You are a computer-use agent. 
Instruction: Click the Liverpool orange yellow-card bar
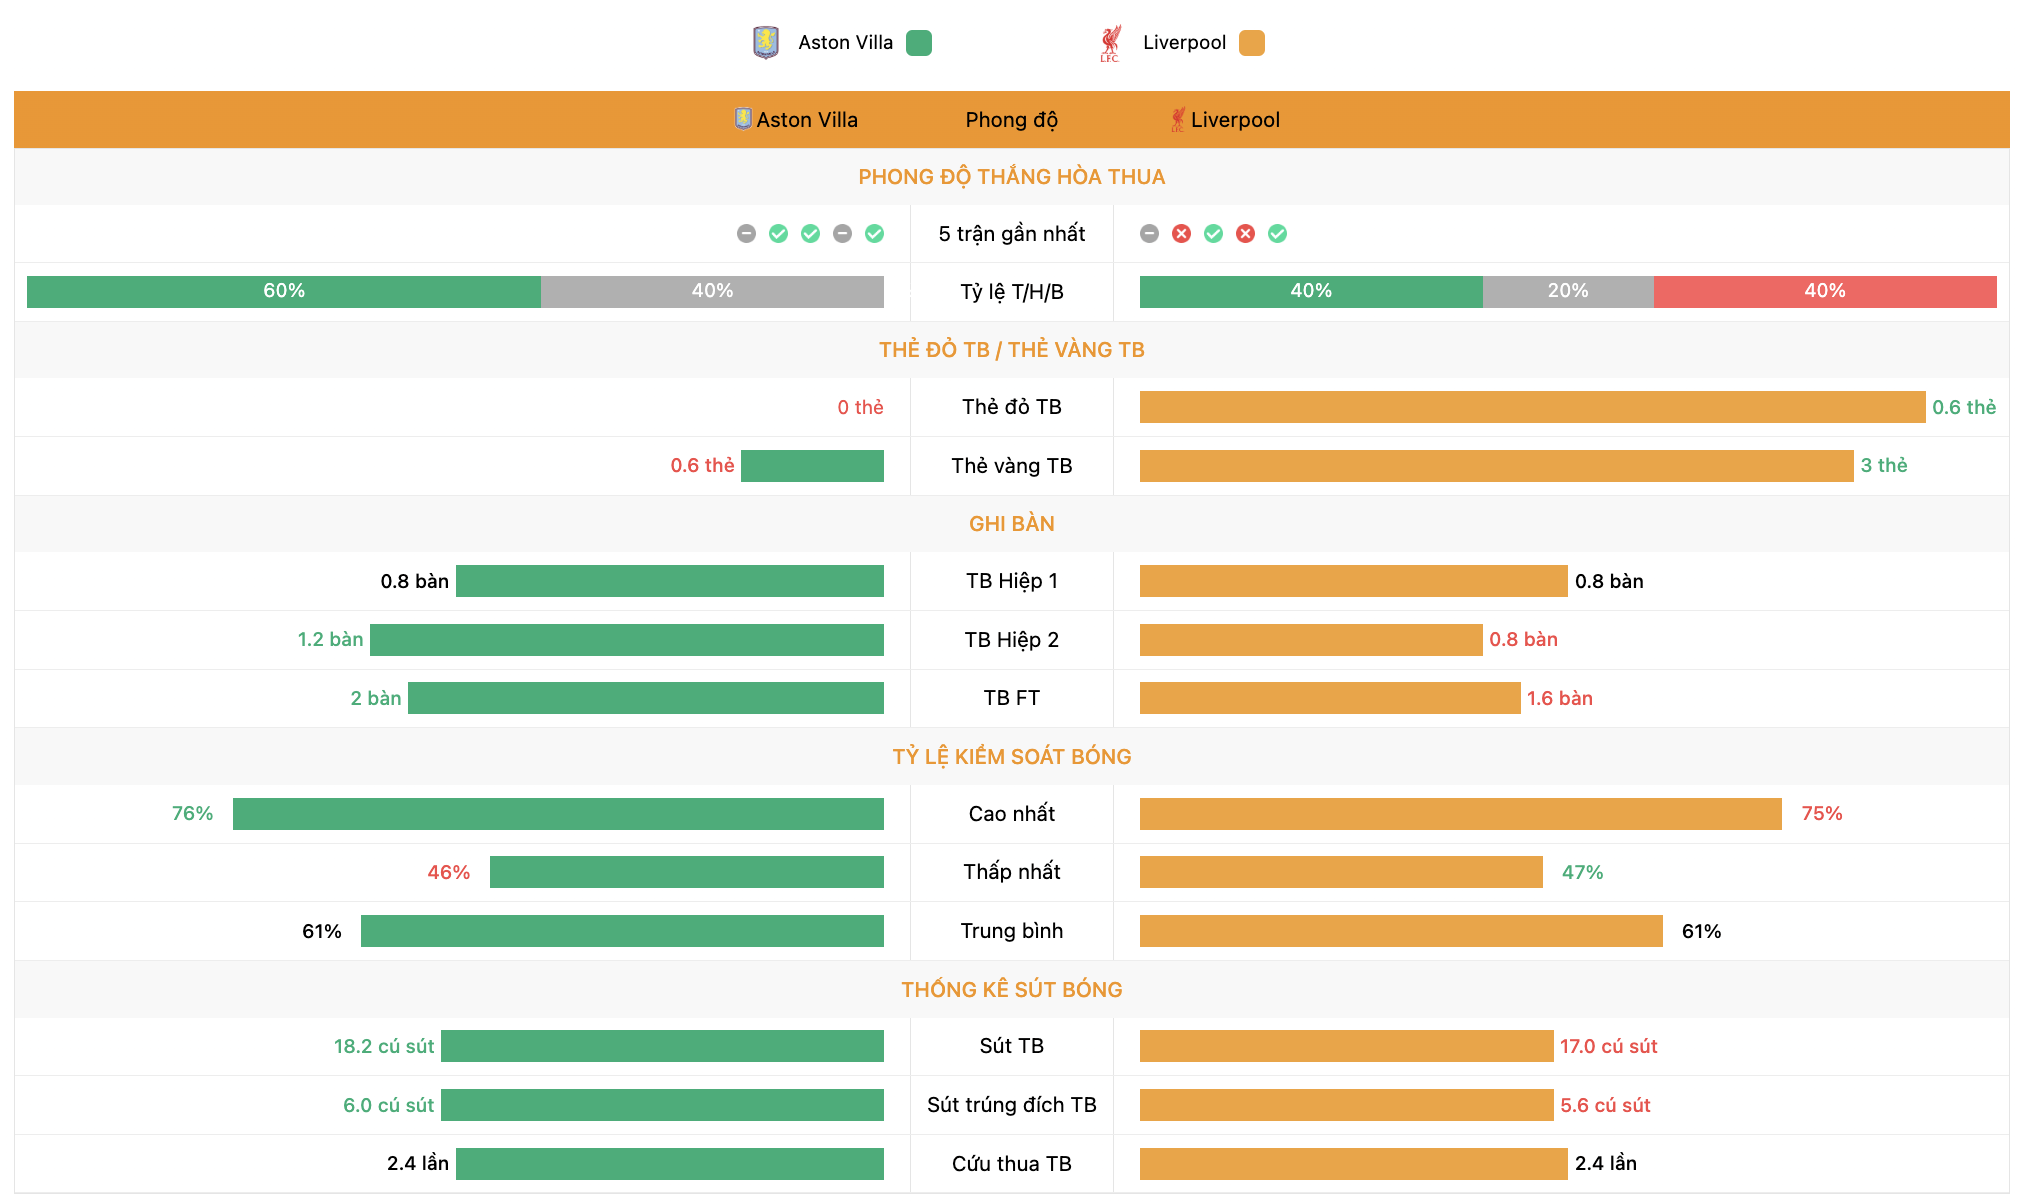(x=1496, y=466)
